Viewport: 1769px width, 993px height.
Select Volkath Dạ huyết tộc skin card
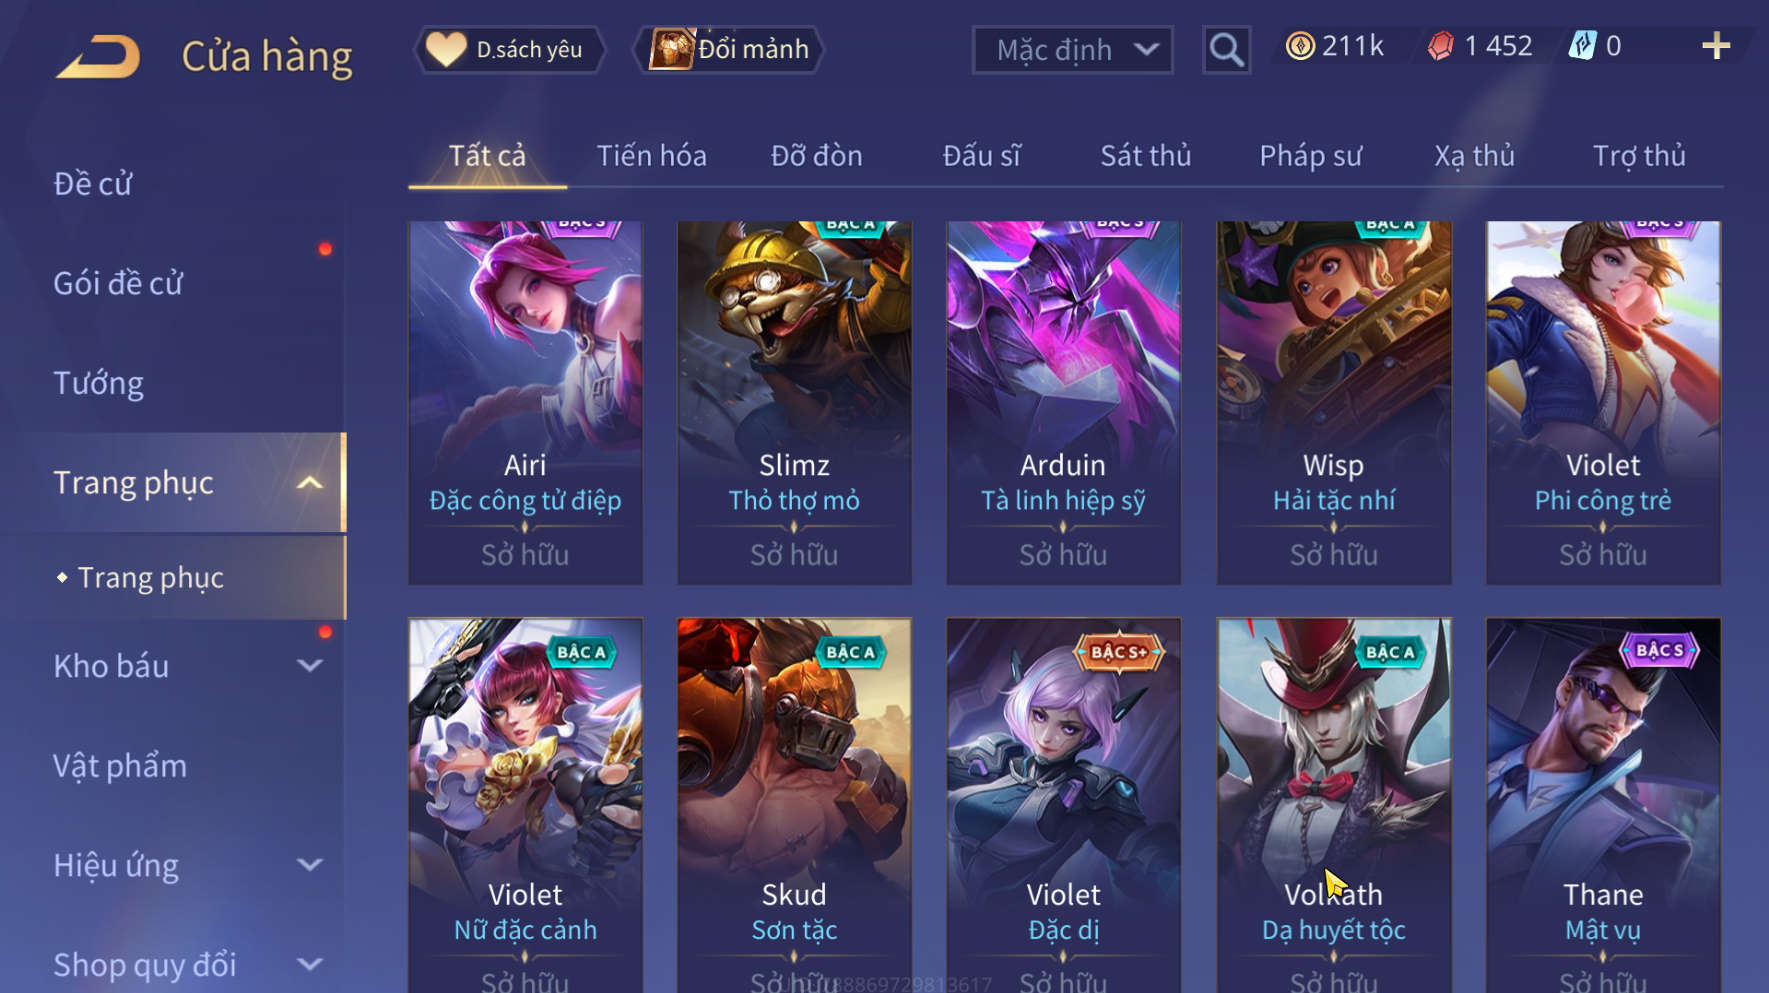pos(1333,805)
